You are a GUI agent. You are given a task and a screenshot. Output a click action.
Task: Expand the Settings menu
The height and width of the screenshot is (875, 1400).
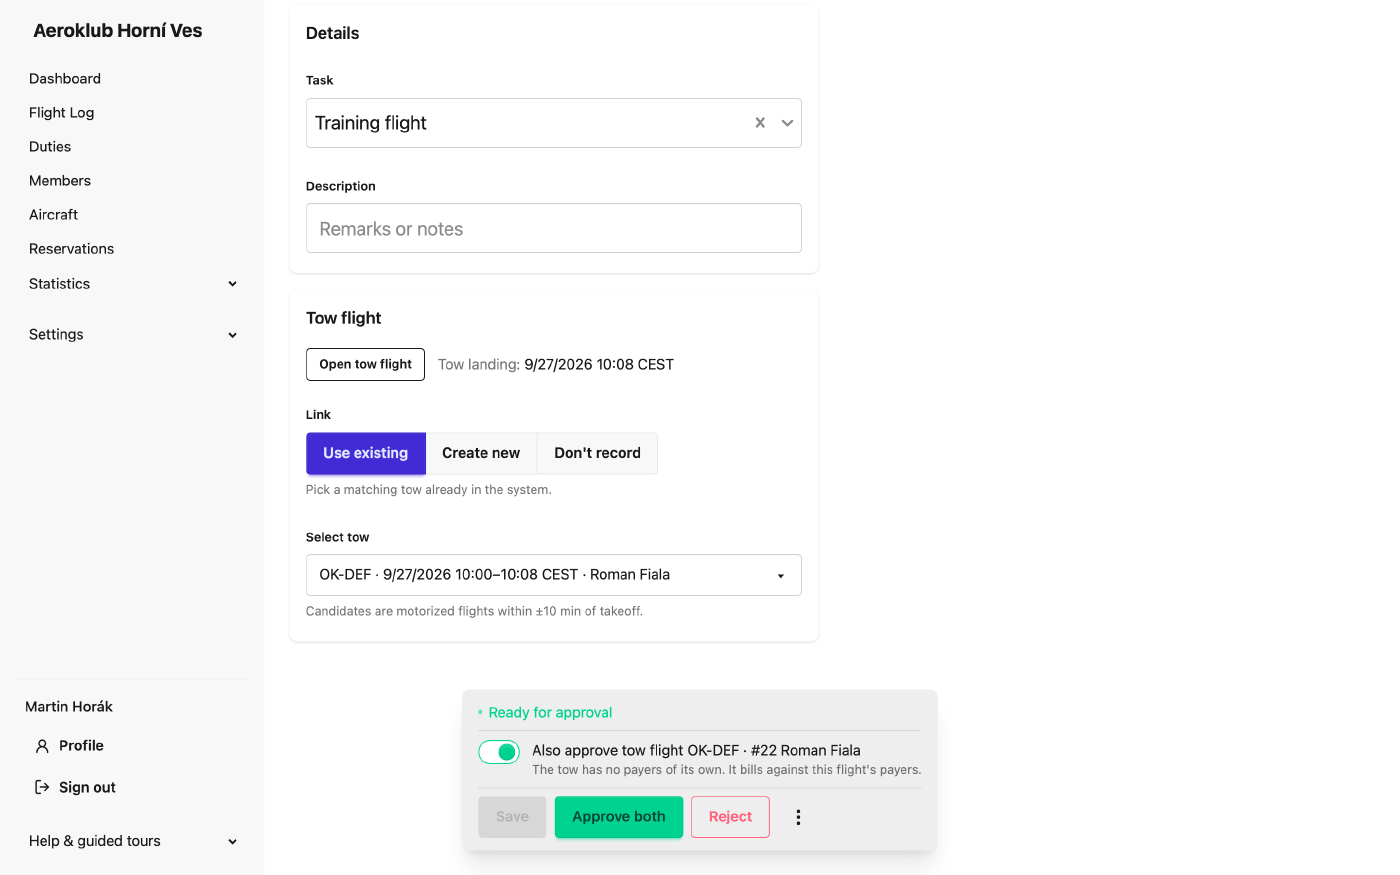133,335
